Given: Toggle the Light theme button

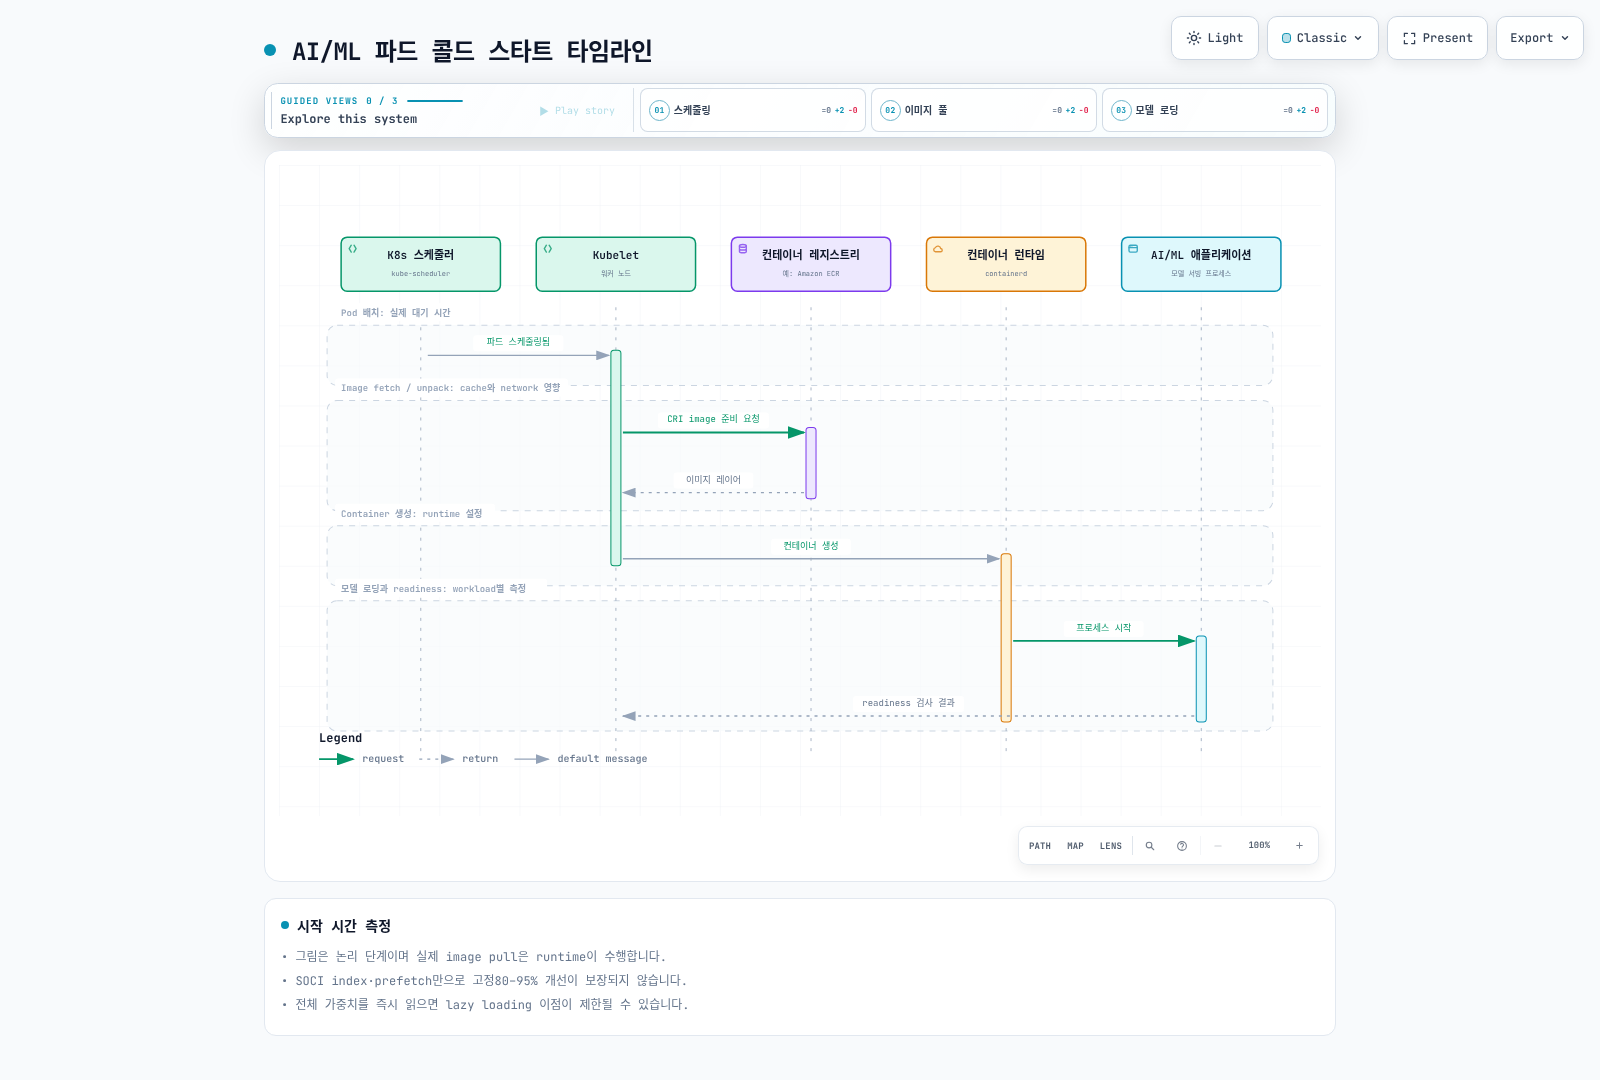Looking at the screenshot, I should 1214,38.
